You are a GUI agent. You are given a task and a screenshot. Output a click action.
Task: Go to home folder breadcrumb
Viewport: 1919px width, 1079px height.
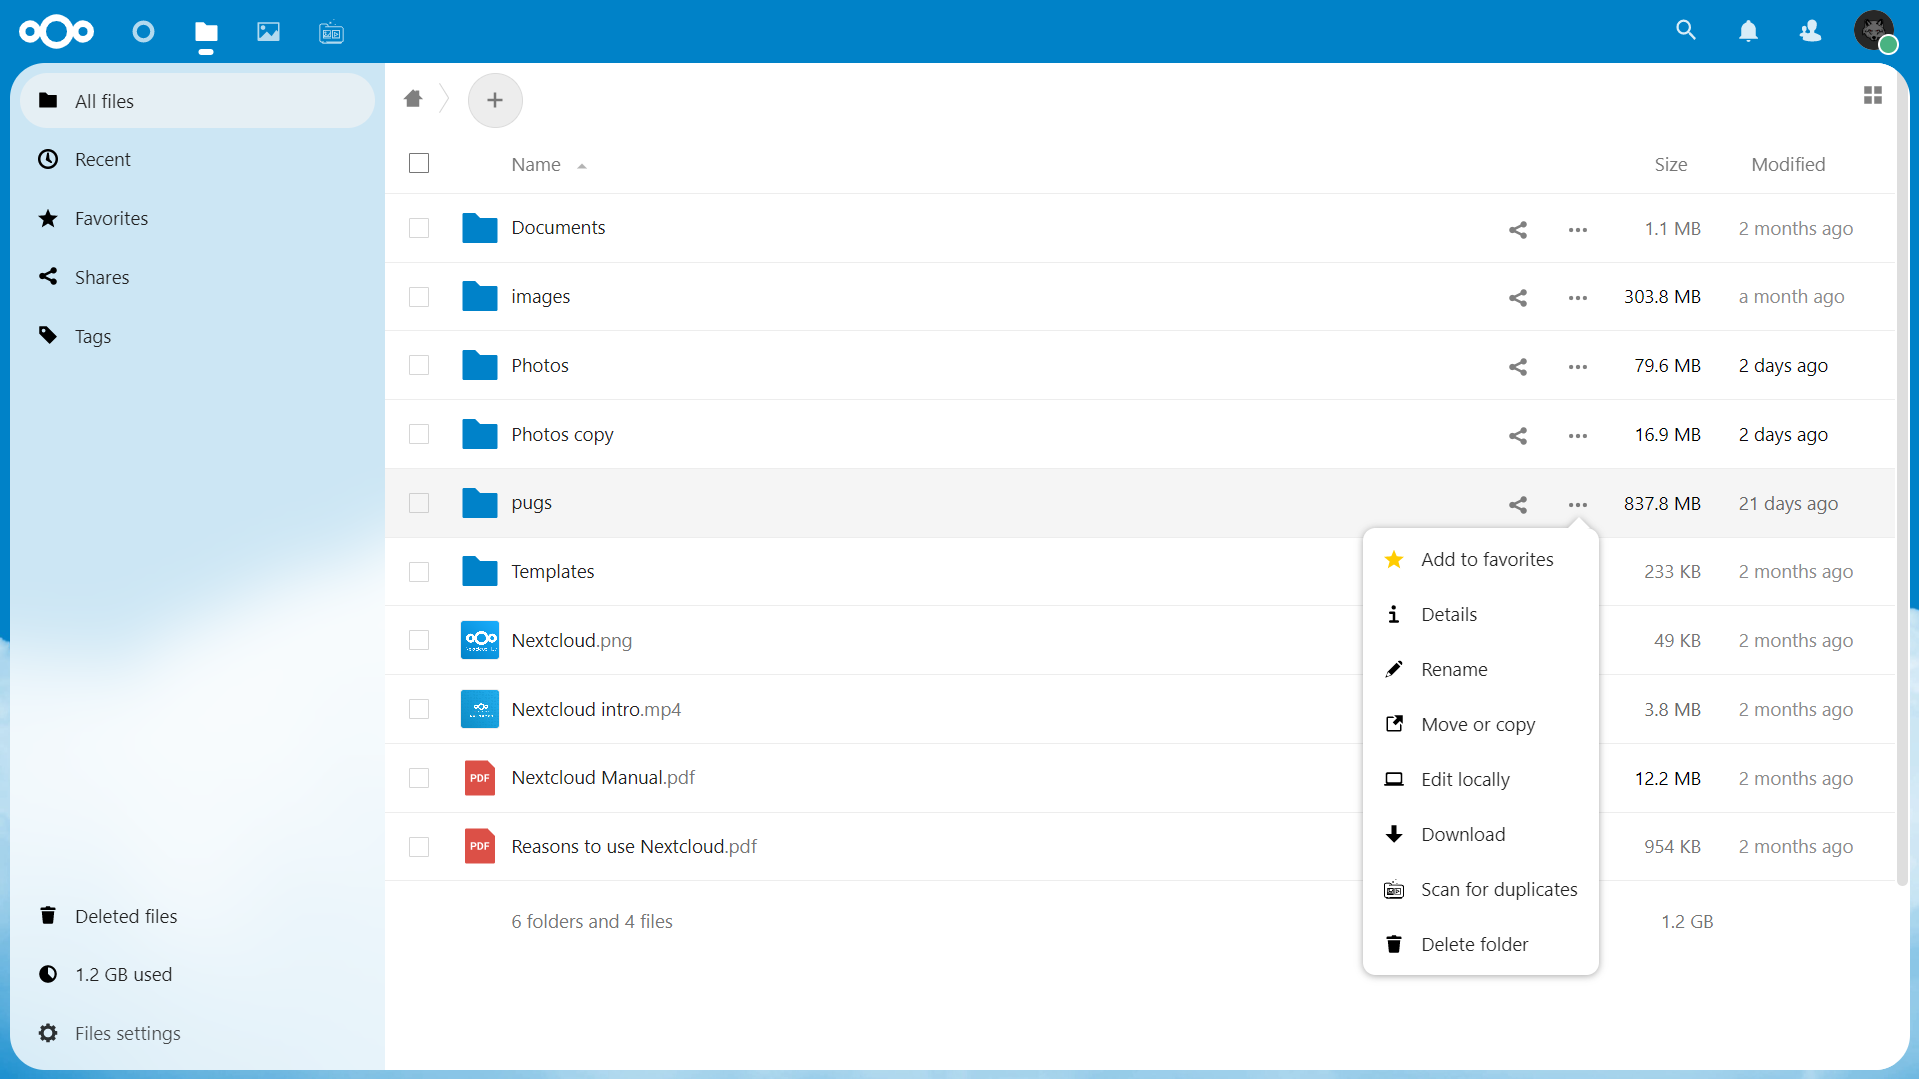413,98
